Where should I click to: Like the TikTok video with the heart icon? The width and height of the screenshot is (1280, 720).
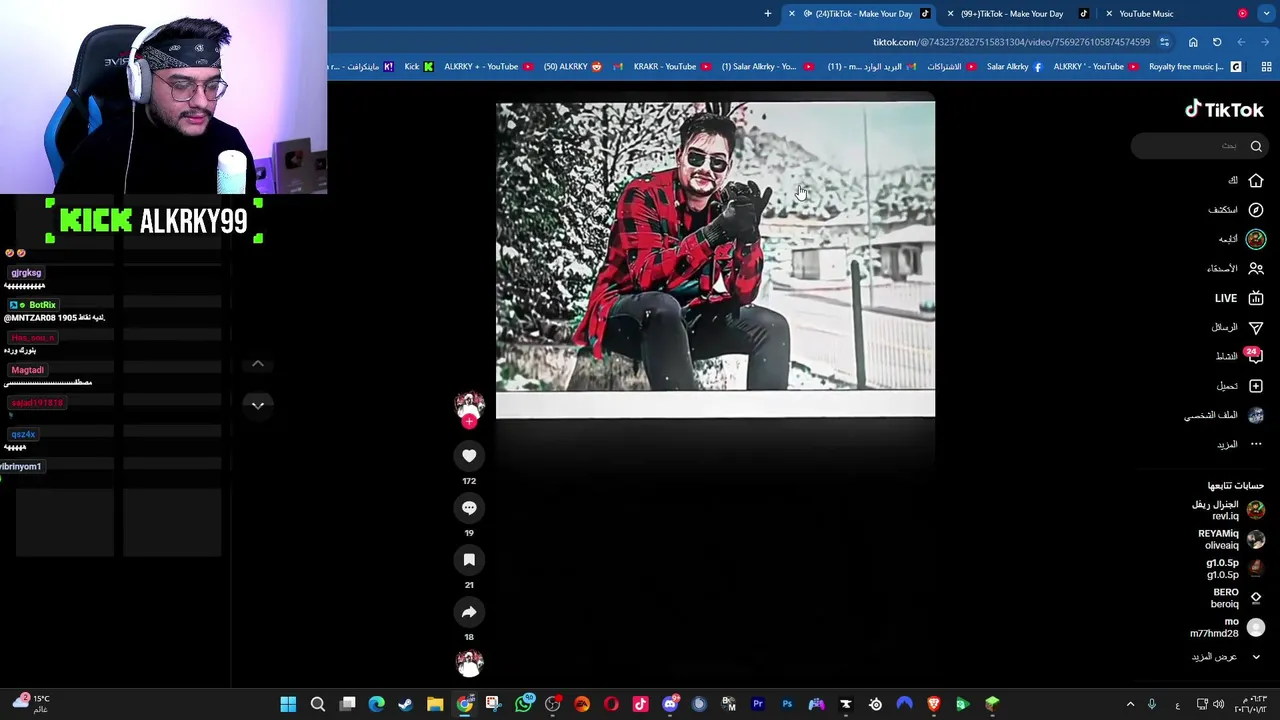click(469, 456)
